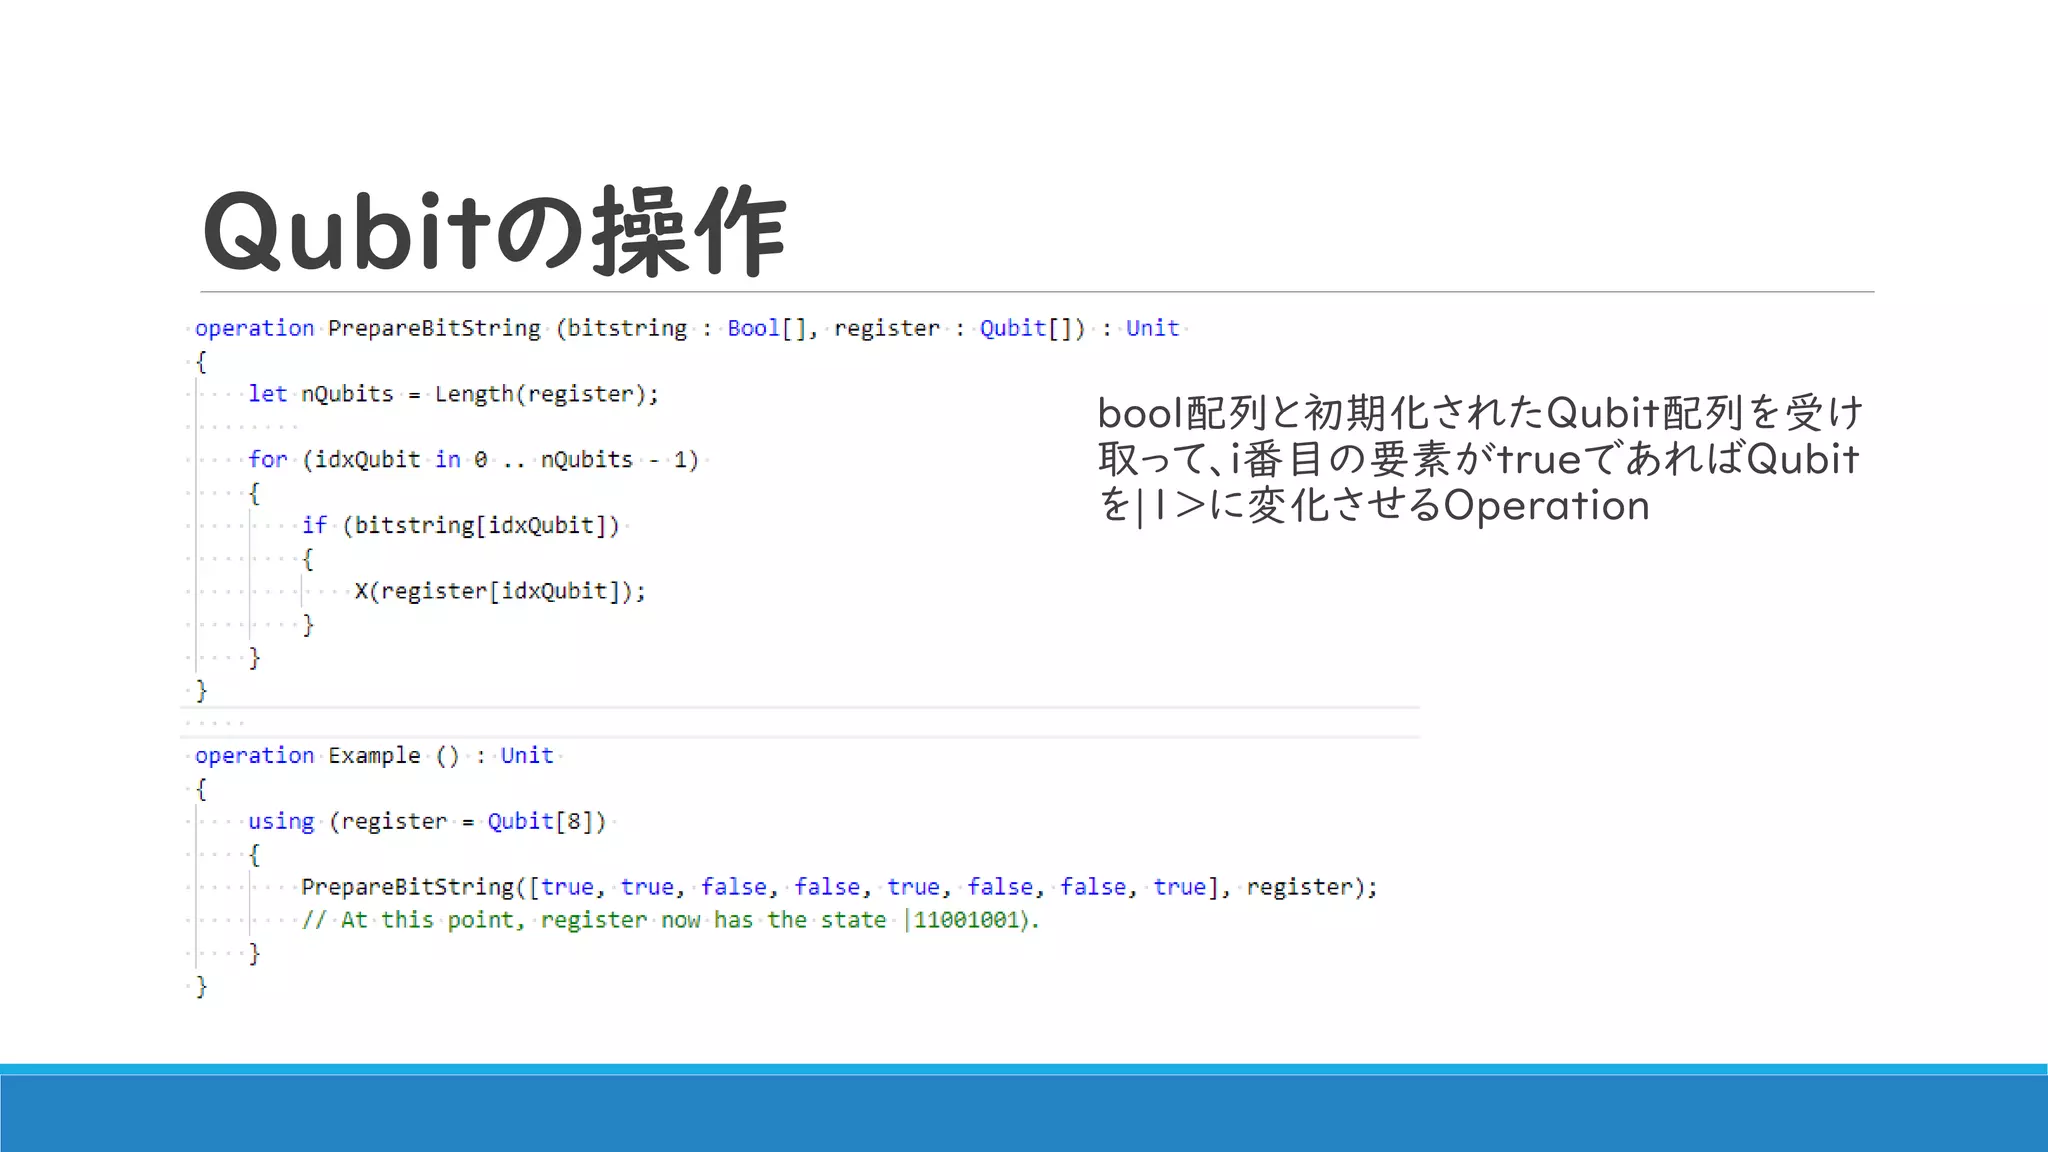Click the 'let nQubits = Length(register);' line
2048x1152 pixels.
(454, 394)
